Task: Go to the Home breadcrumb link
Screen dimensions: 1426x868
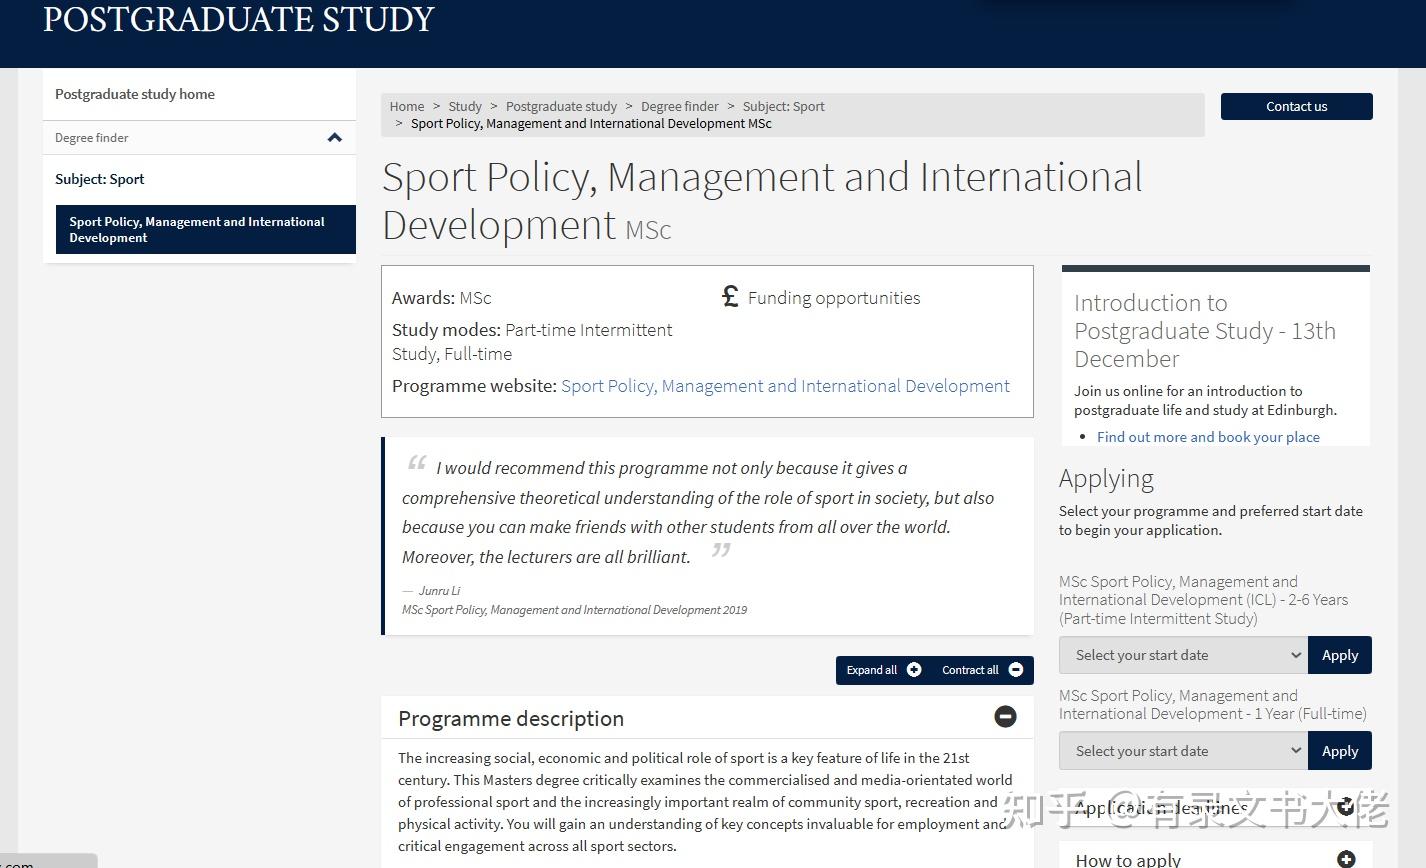Action: coord(407,106)
